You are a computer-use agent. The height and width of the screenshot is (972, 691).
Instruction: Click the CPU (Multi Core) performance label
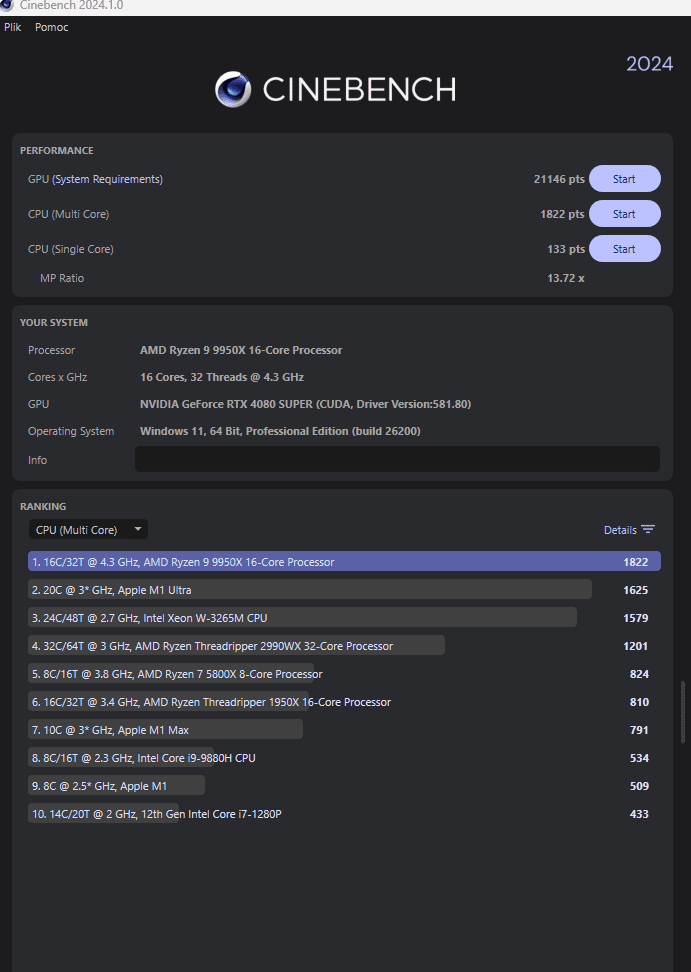pos(68,214)
